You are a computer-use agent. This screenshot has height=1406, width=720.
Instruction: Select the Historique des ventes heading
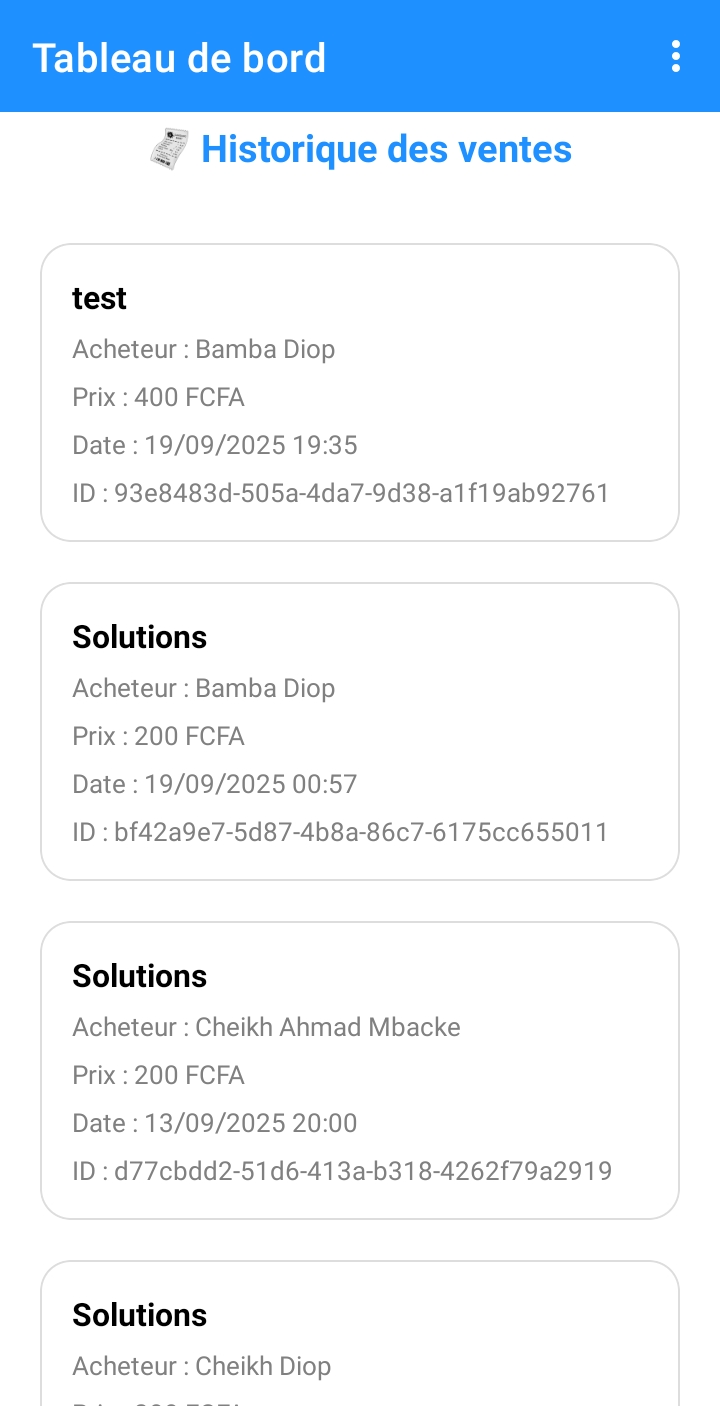pyautogui.click(x=386, y=150)
